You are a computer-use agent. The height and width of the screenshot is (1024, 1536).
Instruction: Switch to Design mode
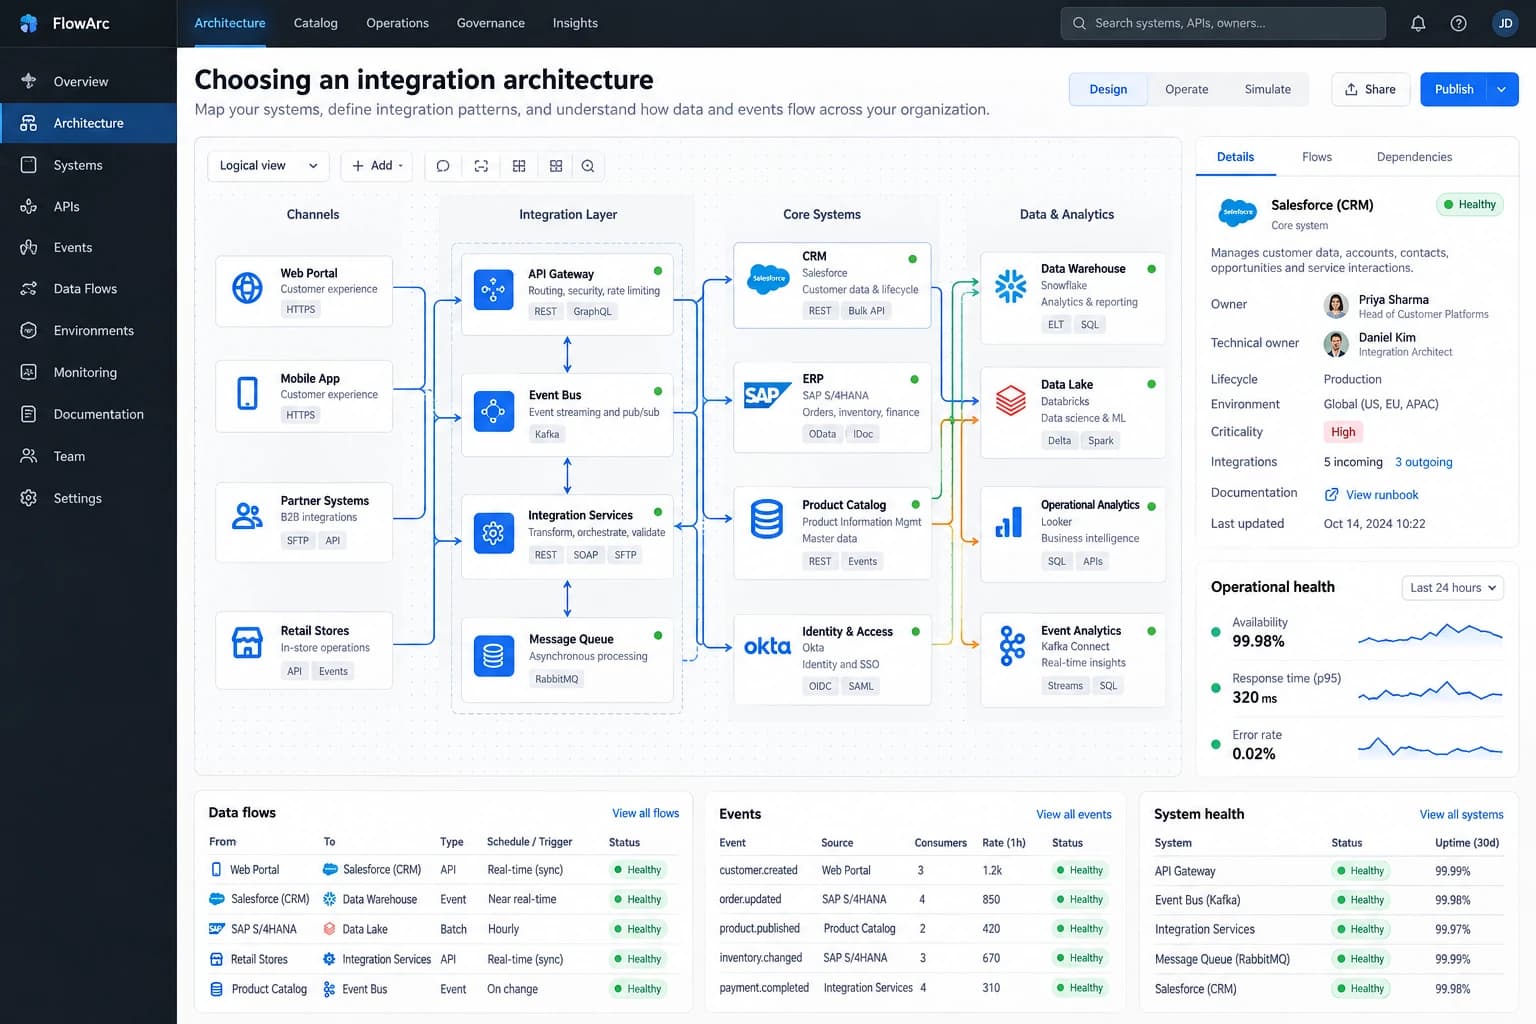[1108, 89]
